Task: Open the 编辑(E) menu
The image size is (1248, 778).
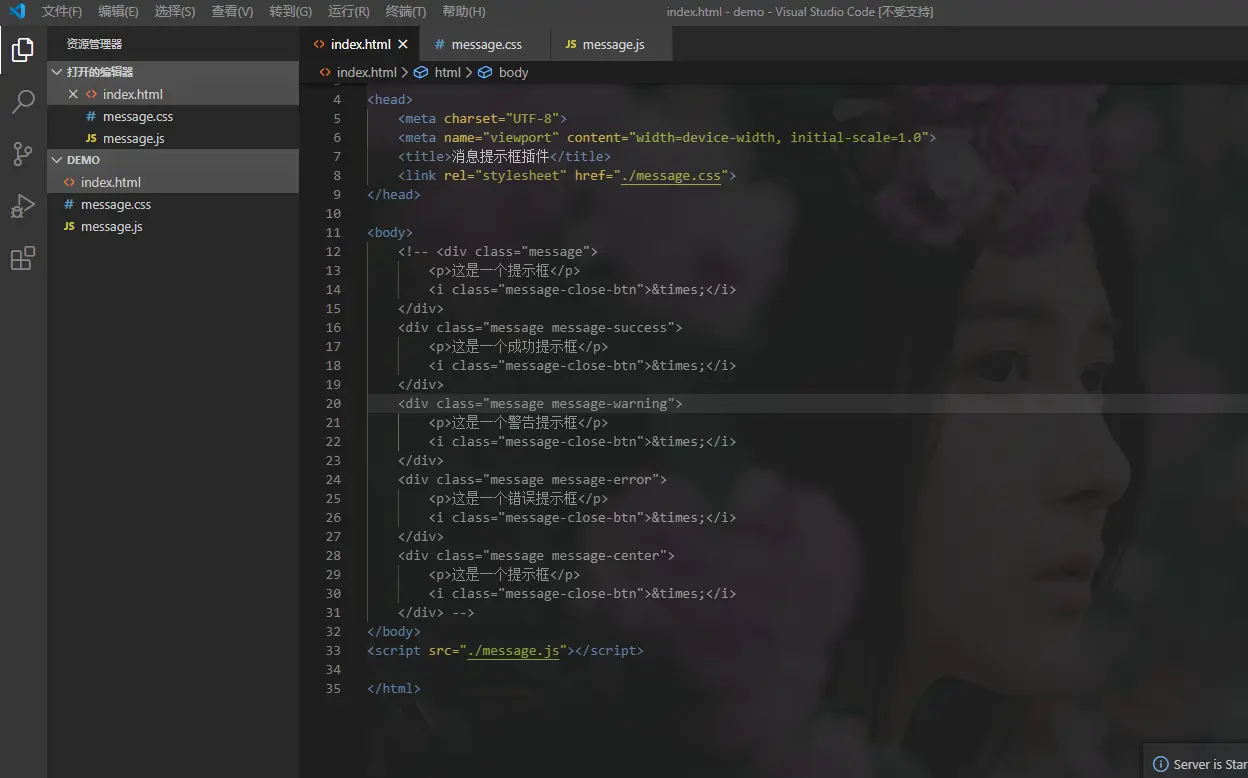Action: point(118,11)
